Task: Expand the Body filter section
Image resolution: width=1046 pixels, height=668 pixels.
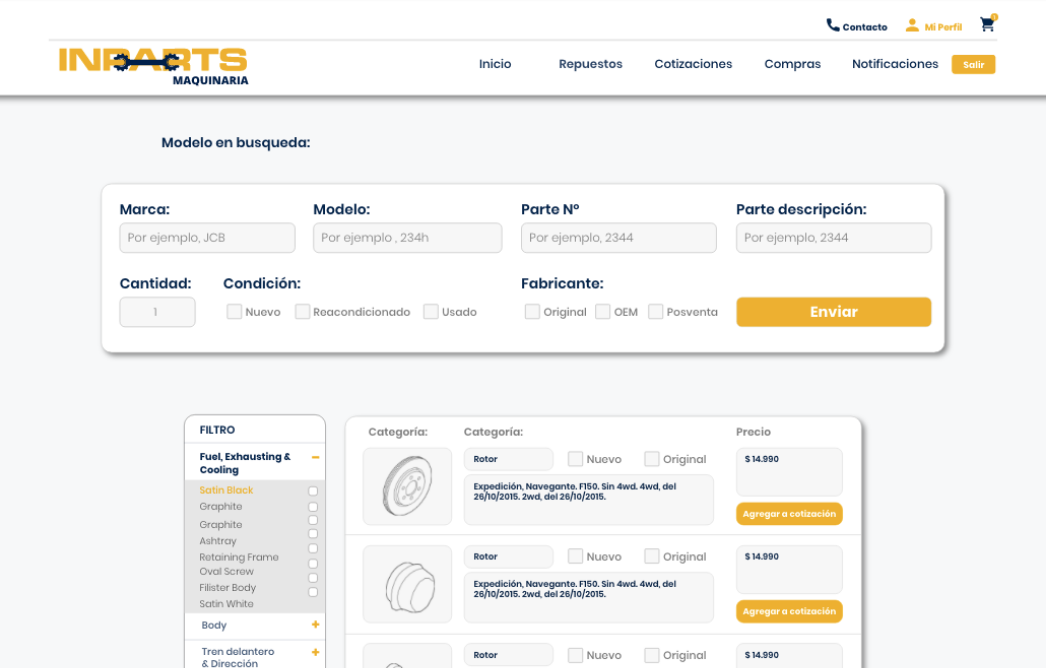Action: tap(315, 625)
